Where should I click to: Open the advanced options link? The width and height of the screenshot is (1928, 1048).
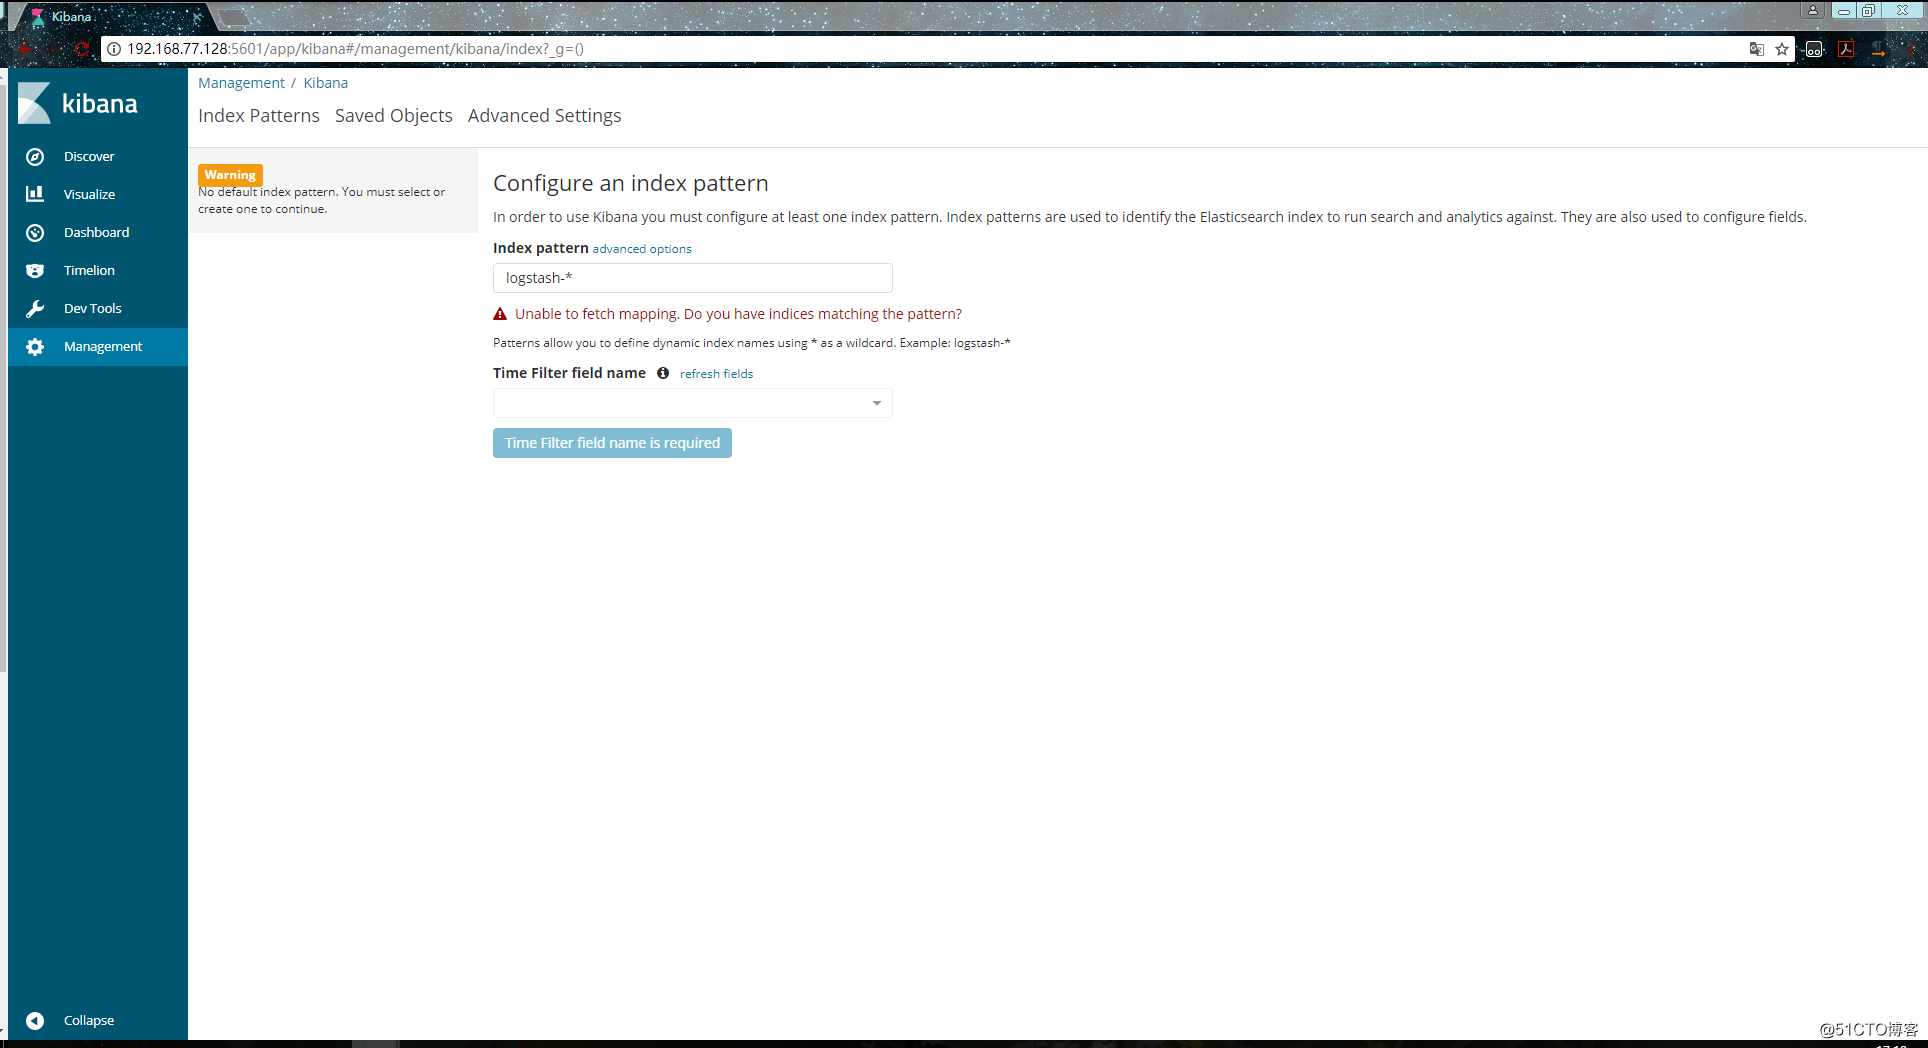[642, 249]
